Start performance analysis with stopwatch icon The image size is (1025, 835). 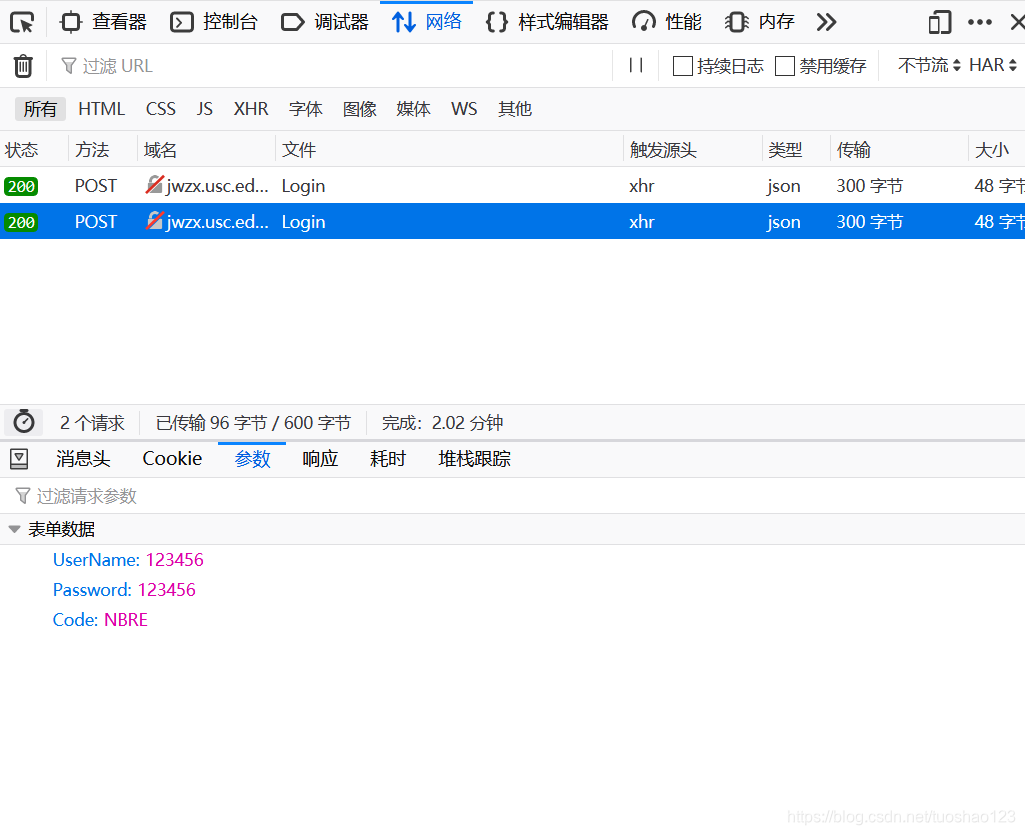[24, 422]
